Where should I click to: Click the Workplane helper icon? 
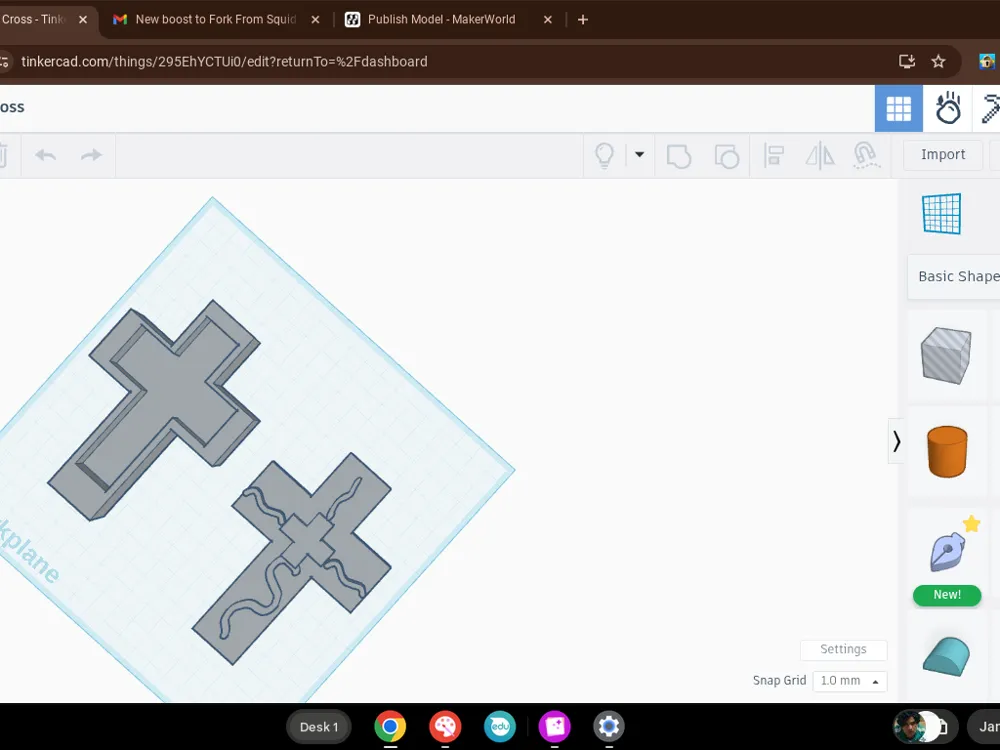point(940,213)
